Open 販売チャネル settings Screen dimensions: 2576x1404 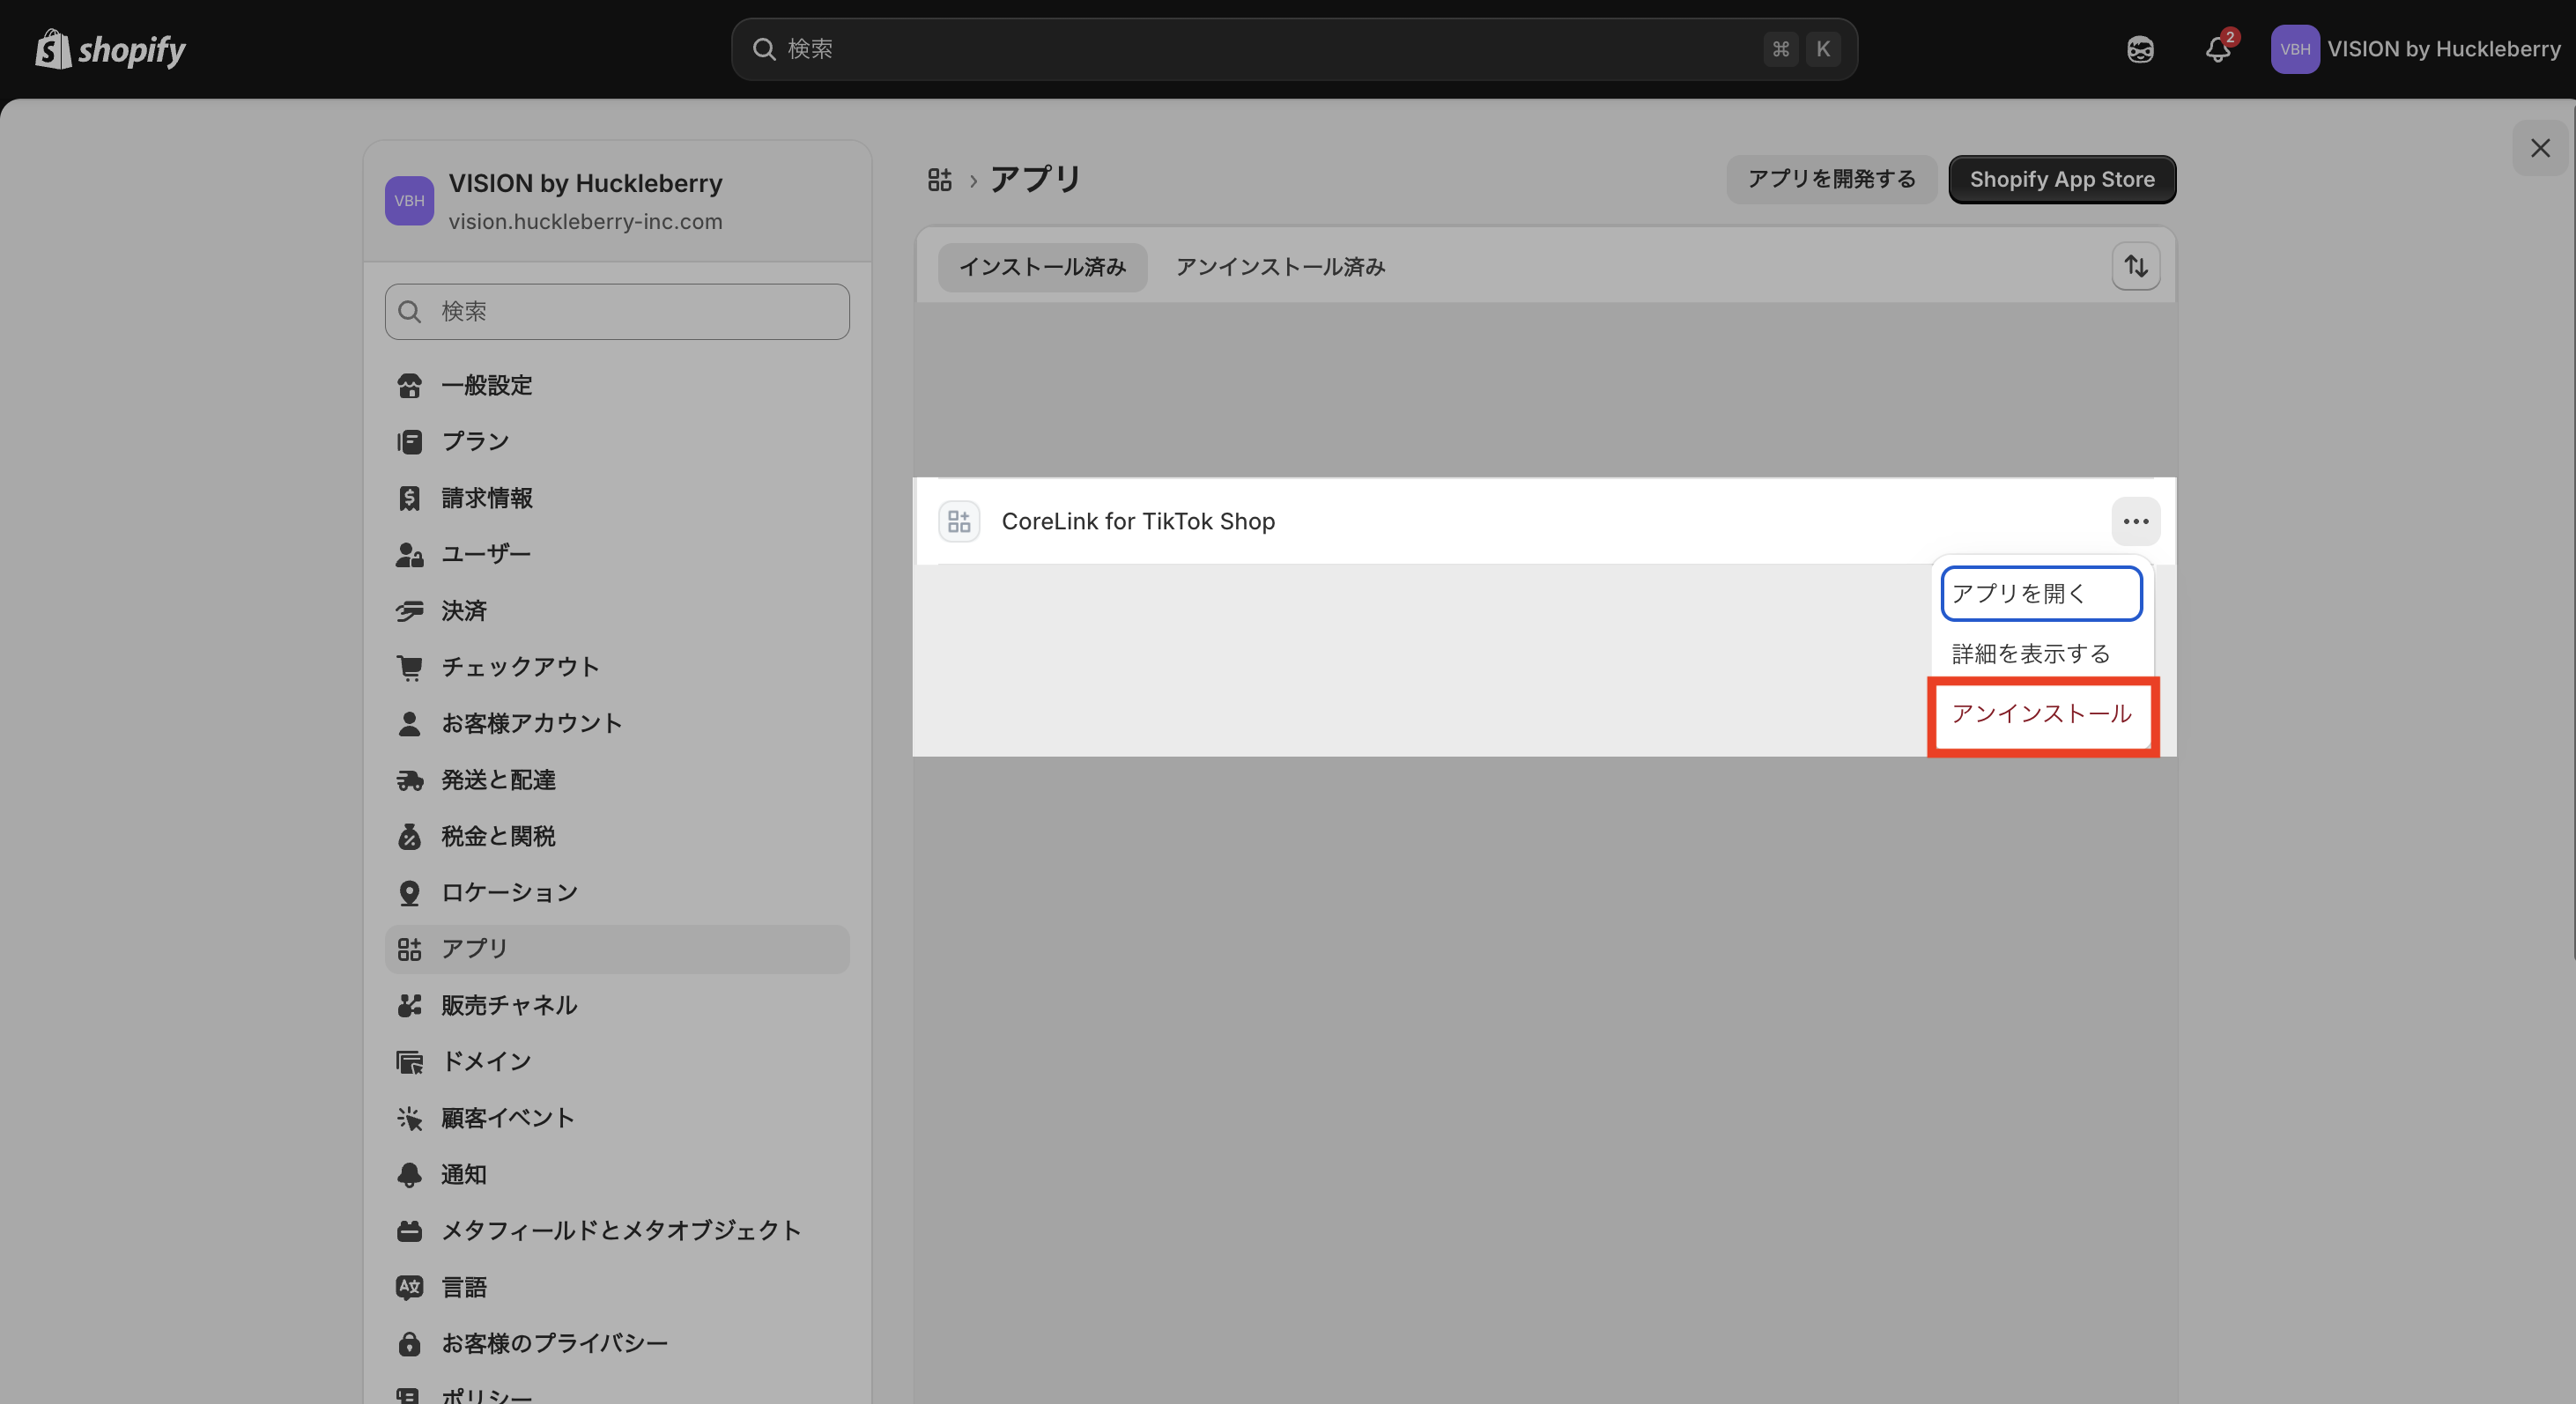coord(509,1005)
